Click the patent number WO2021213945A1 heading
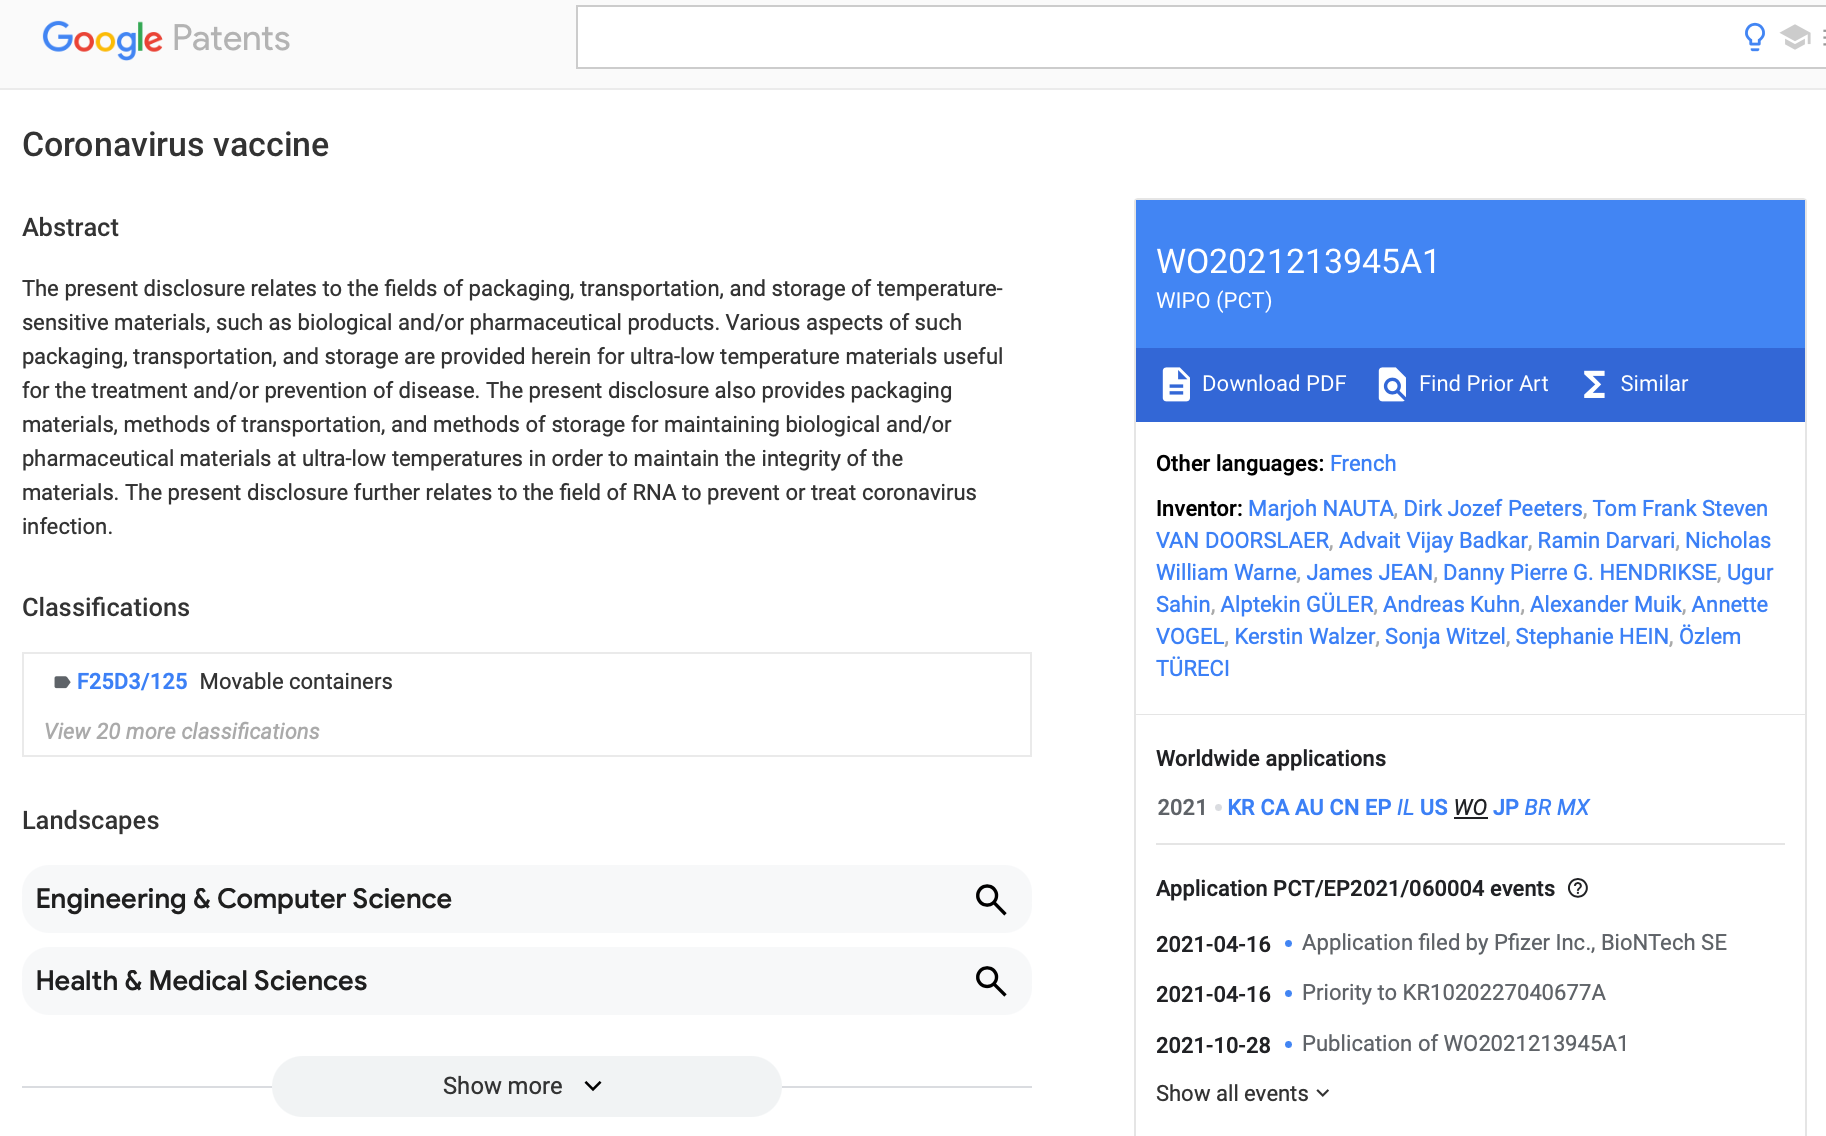The height and width of the screenshot is (1136, 1826). pos(1297,262)
